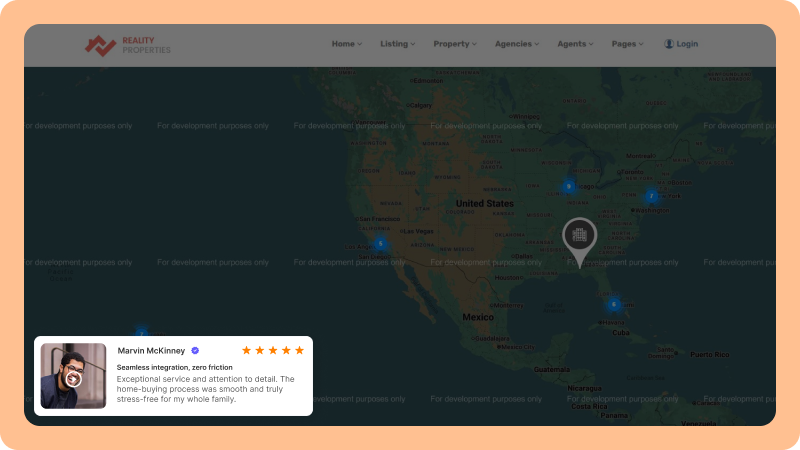Image resolution: width=800 pixels, height=450 pixels.
Task: Play the Marvin McKinney testimonial video
Action: point(73,379)
